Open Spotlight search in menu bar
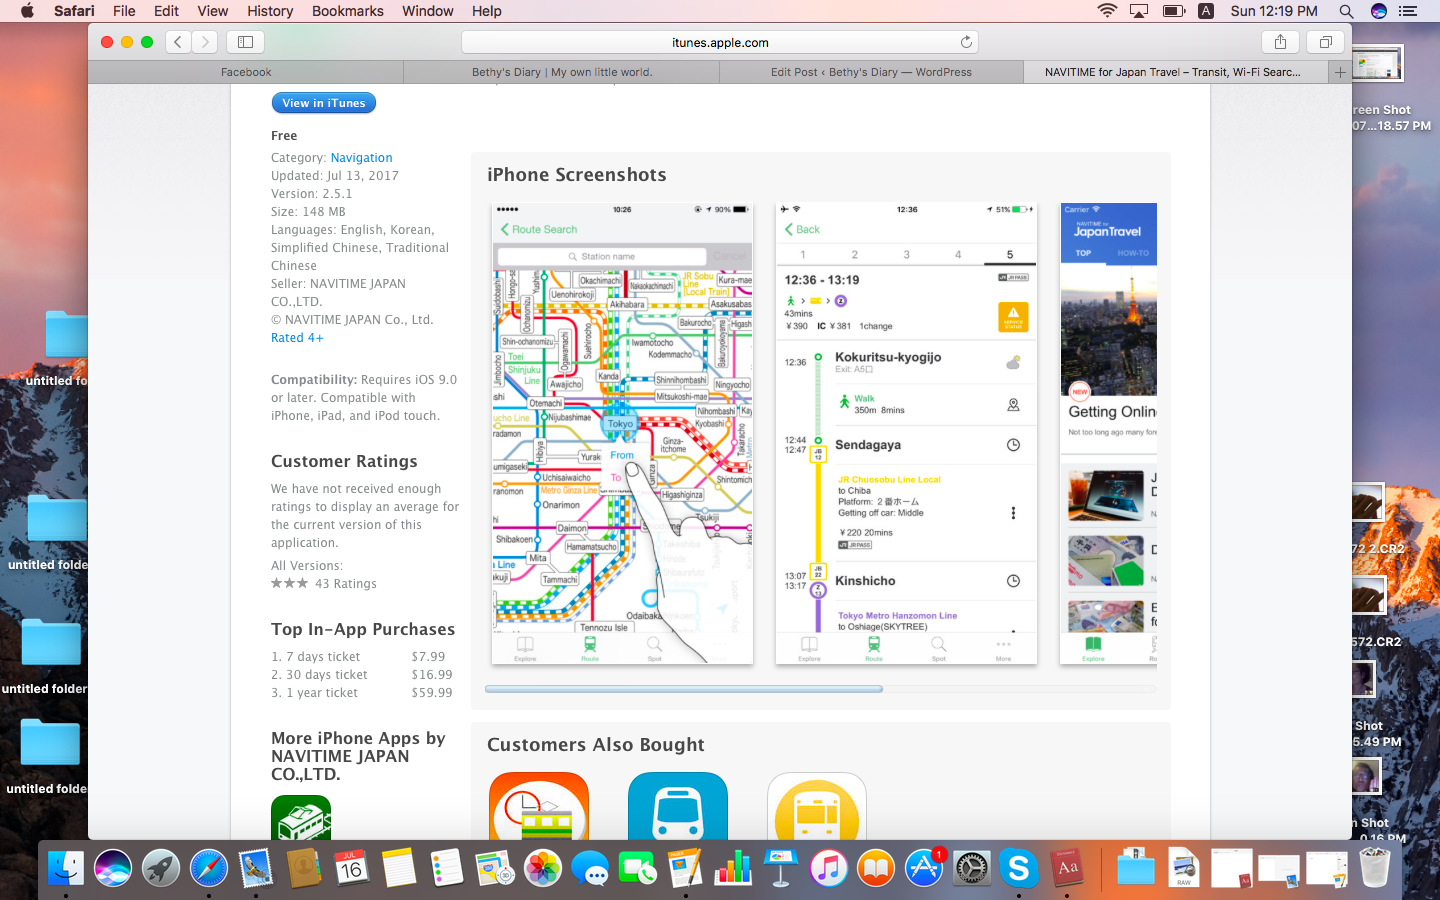The image size is (1440, 900). point(1346,11)
